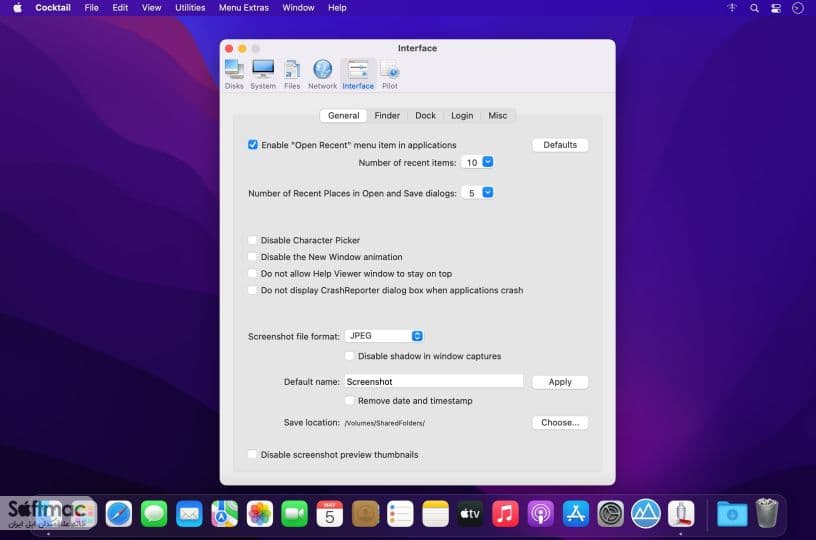Open Messages in the Dock
This screenshot has height=540, width=816.
click(x=154, y=514)
